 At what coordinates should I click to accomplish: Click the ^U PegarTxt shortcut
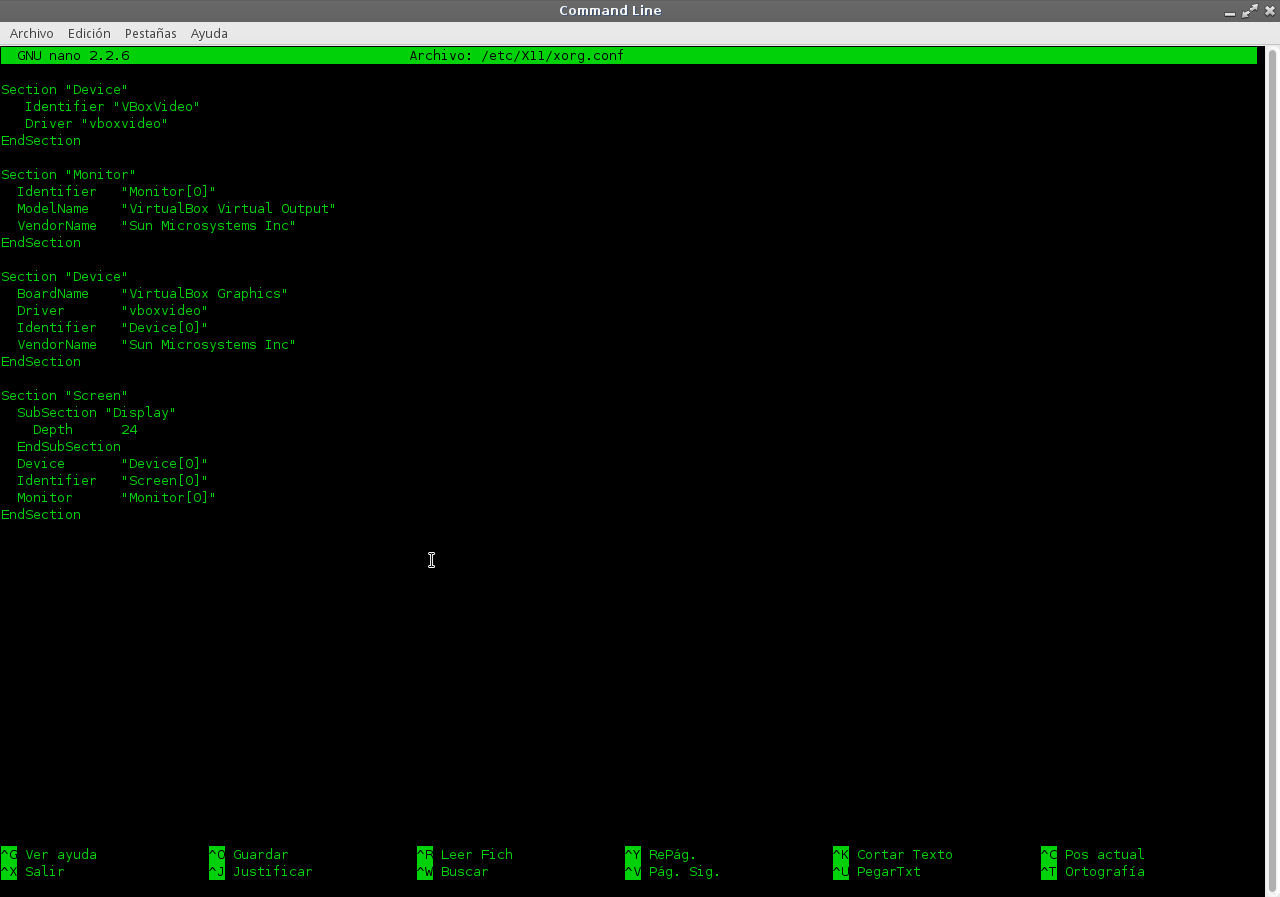(x=877, y=871)
